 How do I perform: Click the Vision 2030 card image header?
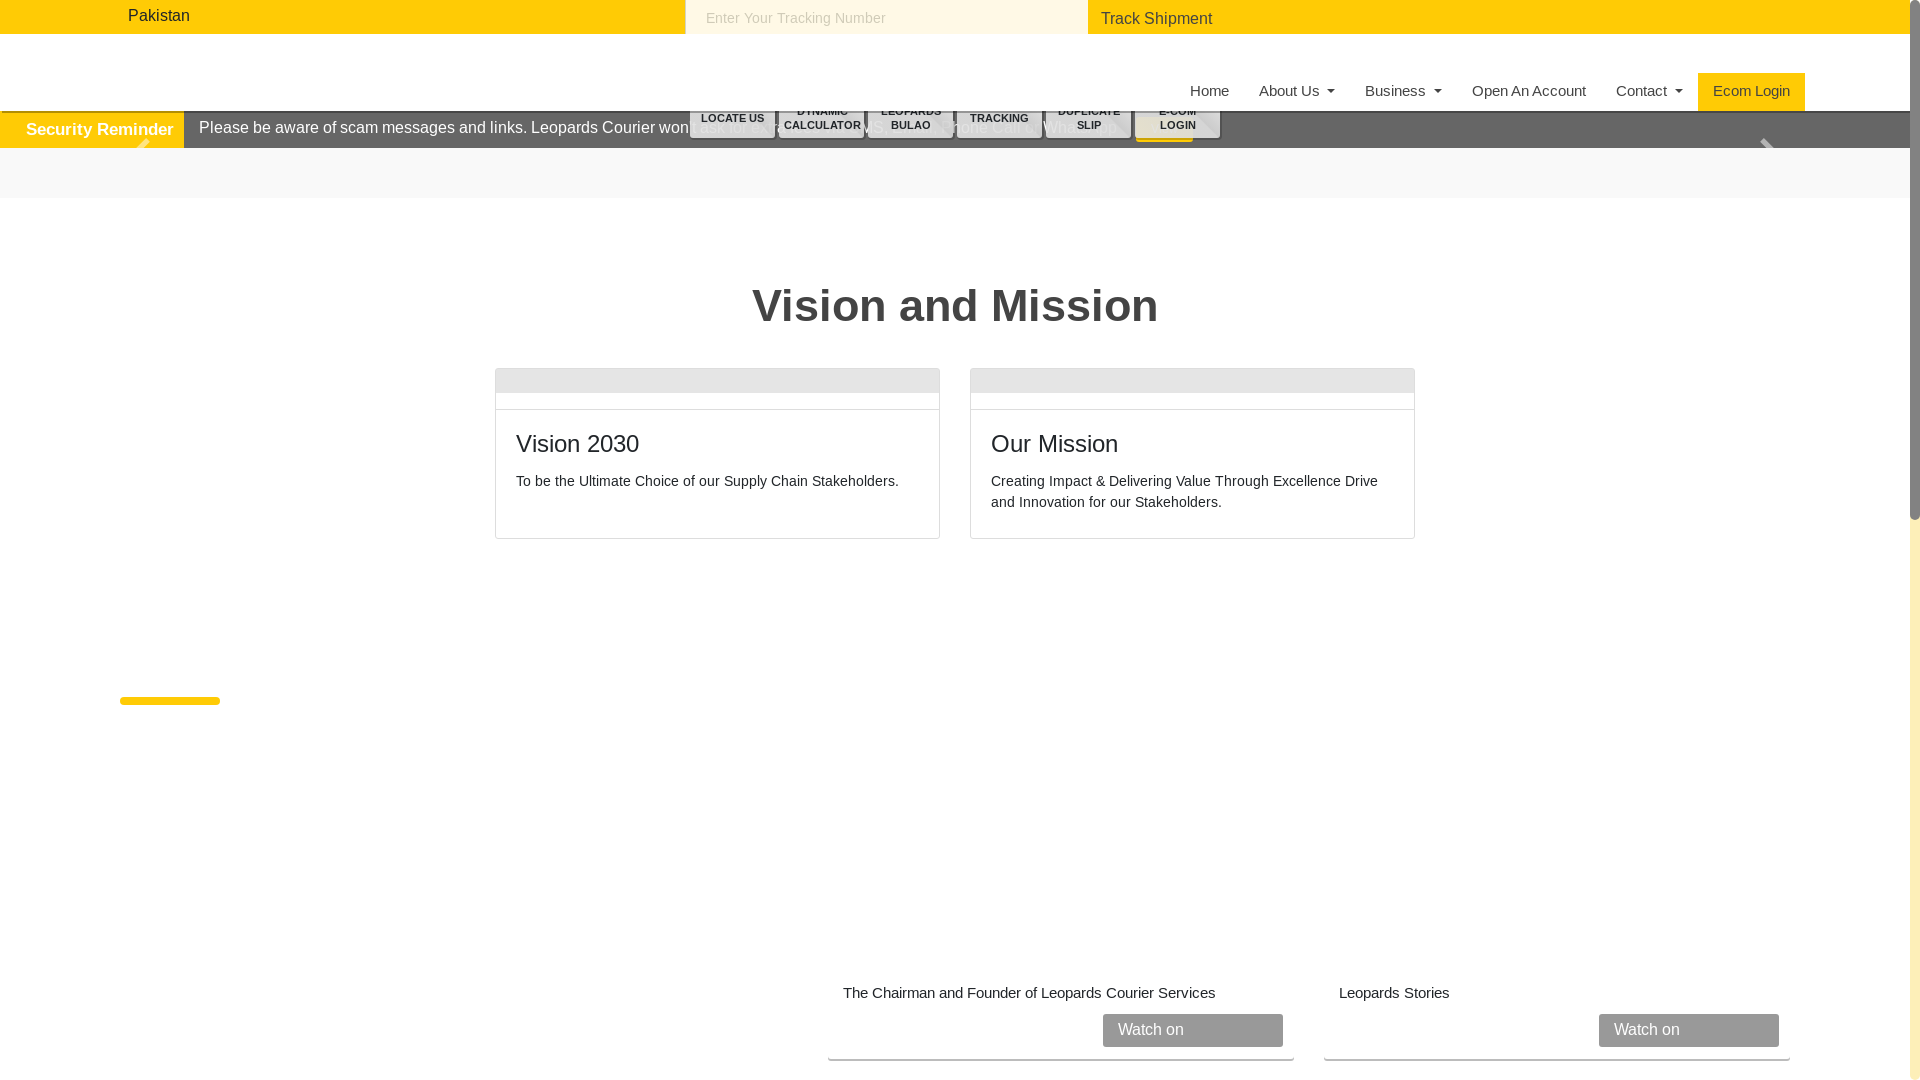click(x=717, y=381)
